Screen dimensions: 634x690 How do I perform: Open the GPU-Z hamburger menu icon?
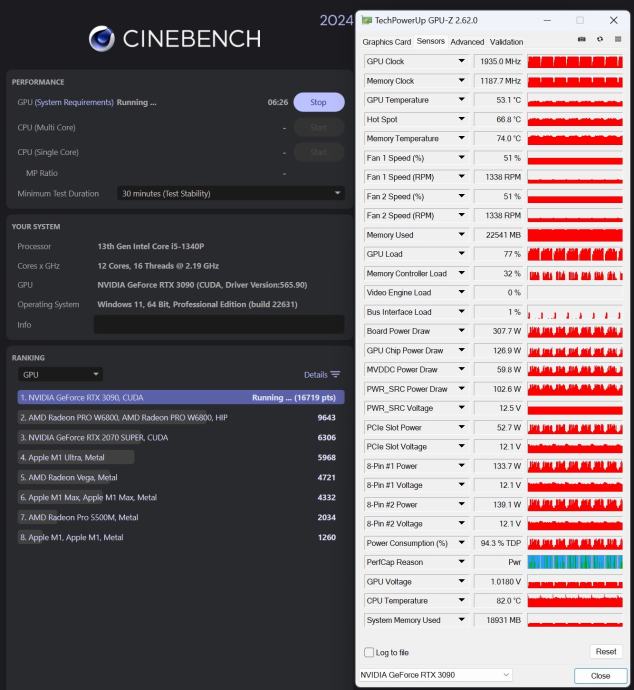pos(618,40)
